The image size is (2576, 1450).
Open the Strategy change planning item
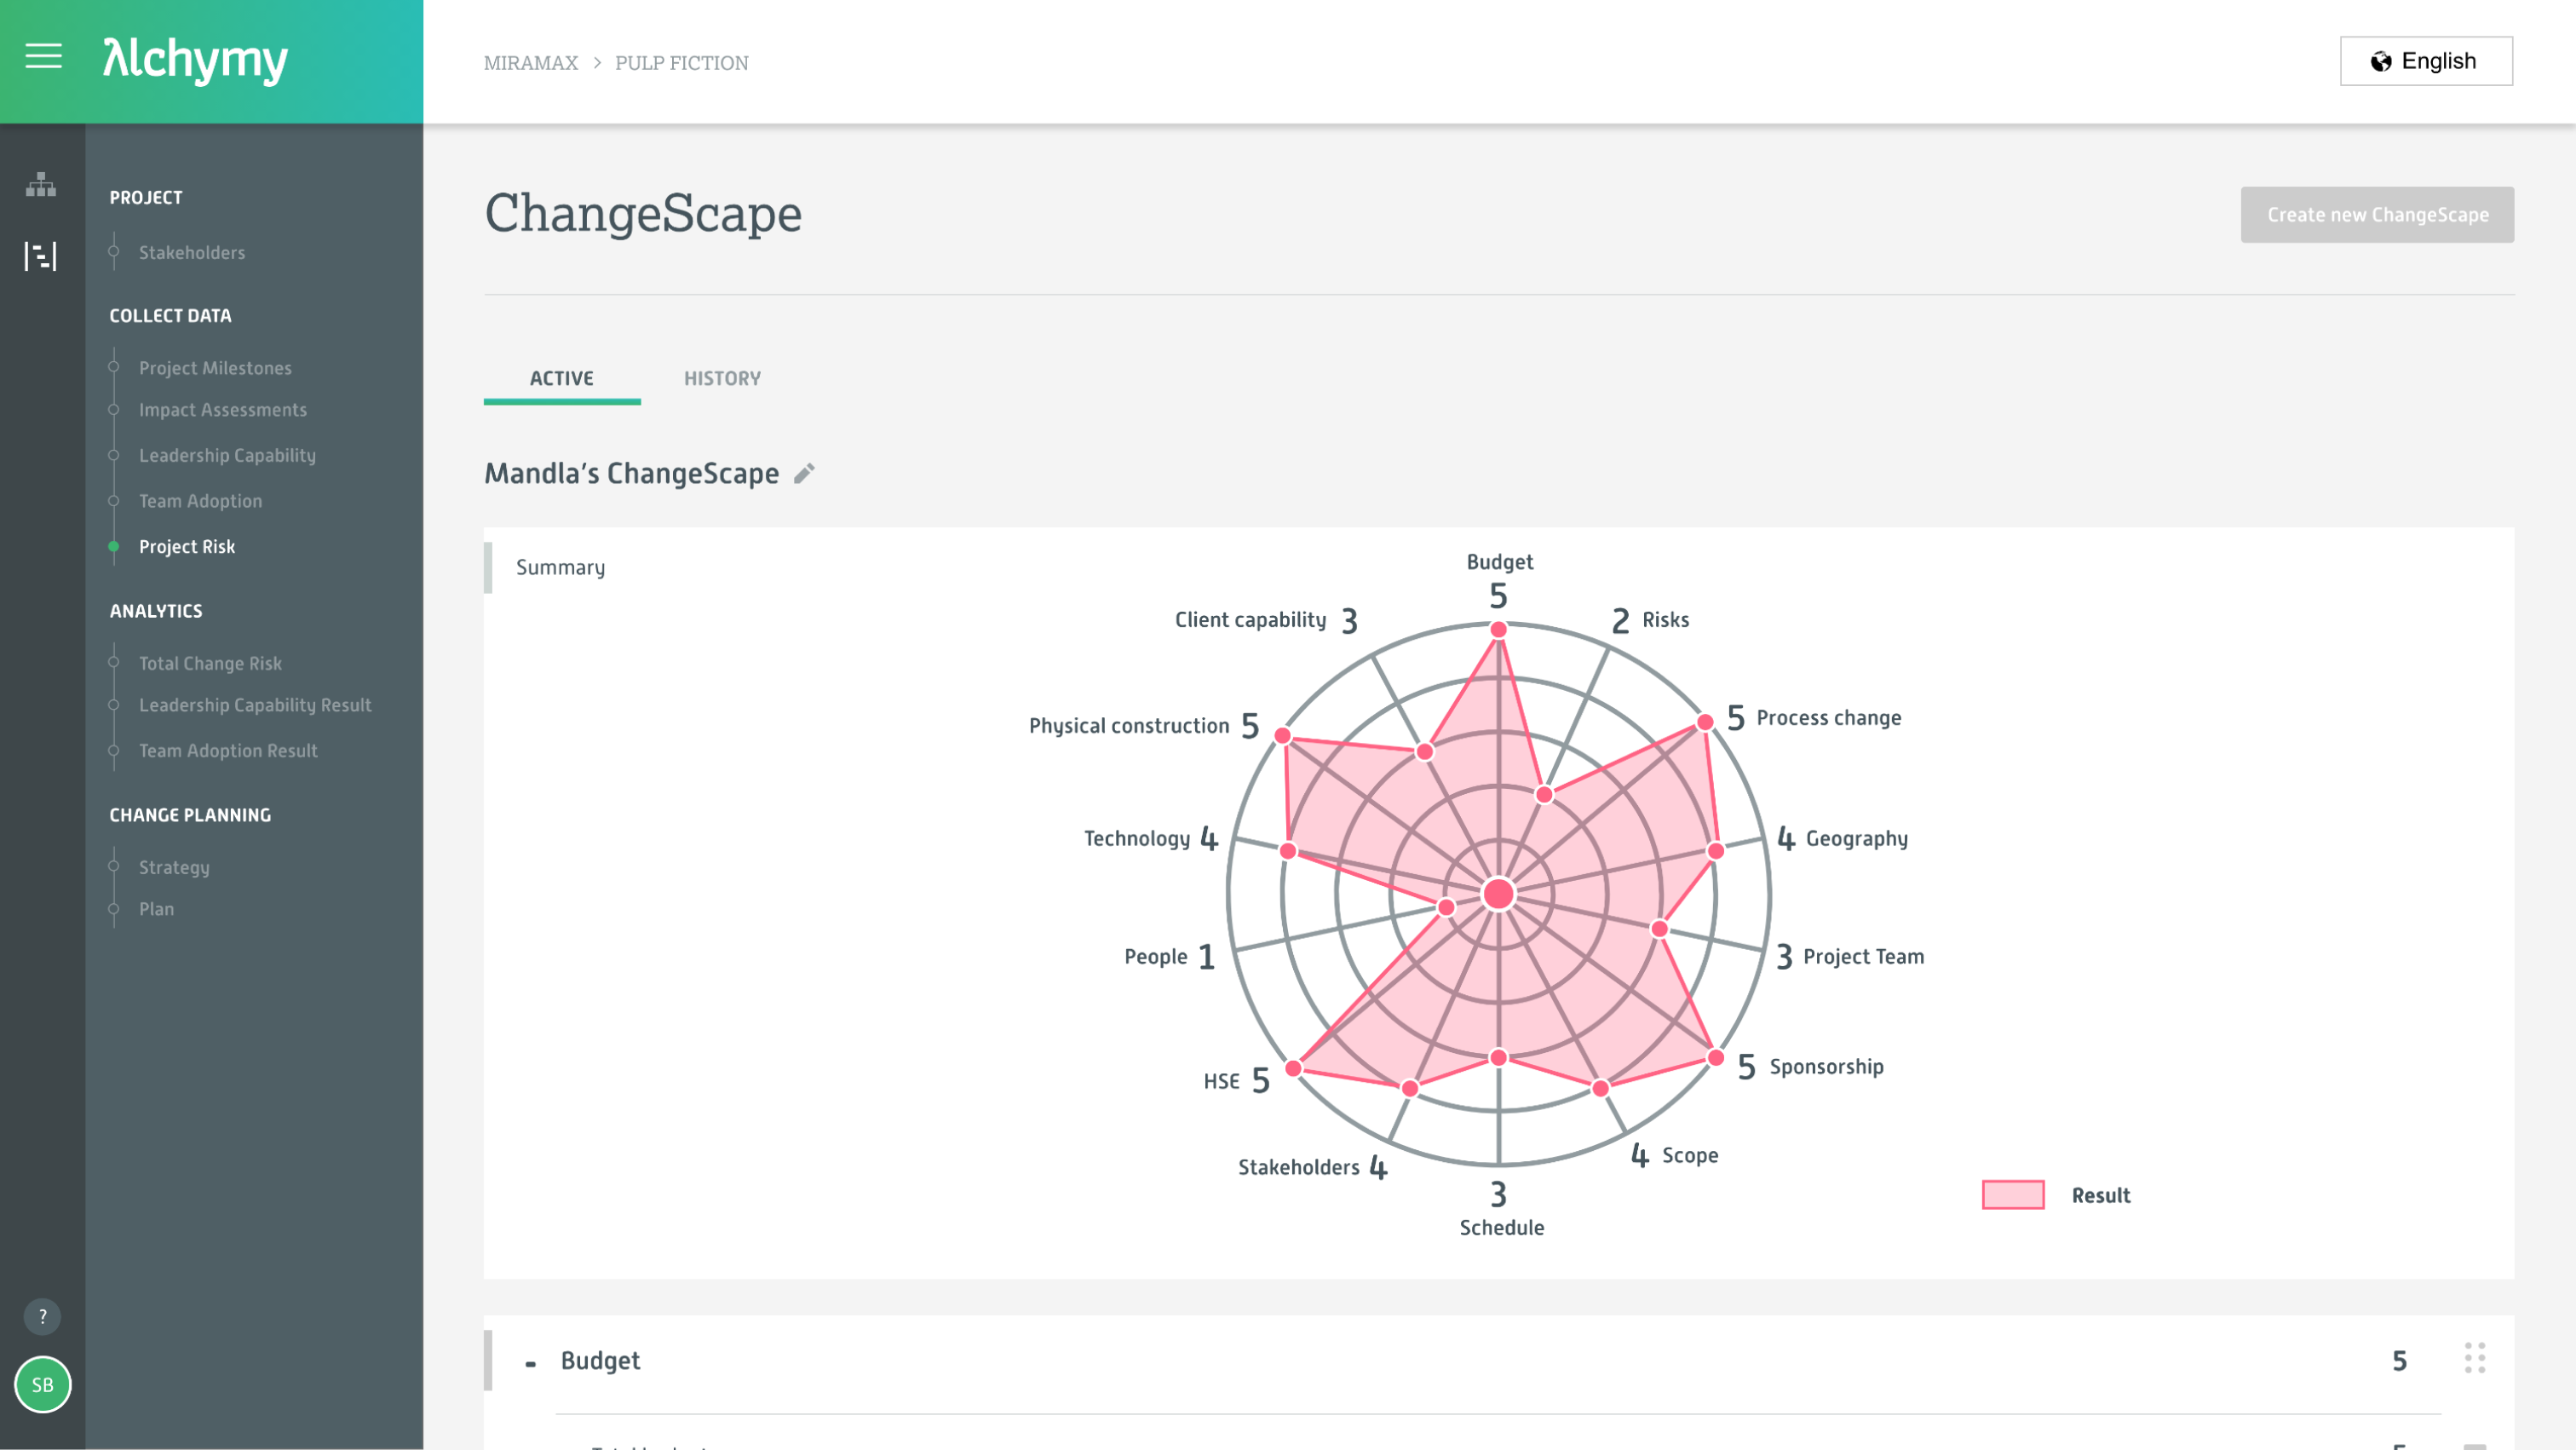pyautogui.click(x=174, y=867)
